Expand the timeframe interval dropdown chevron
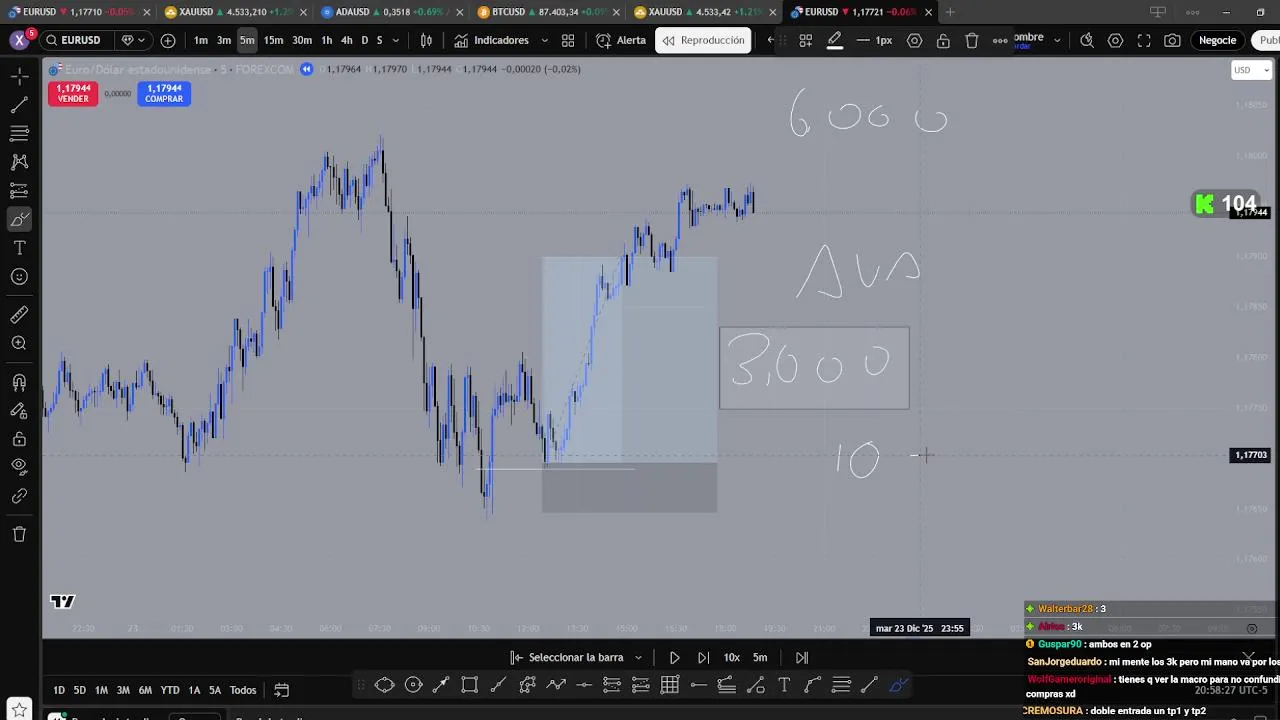The height and width of the screenshot is (720, 1280). [396, 40]
